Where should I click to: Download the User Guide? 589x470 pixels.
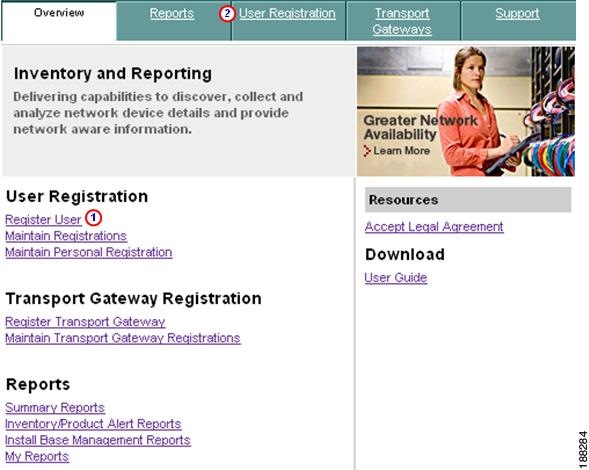396,278
